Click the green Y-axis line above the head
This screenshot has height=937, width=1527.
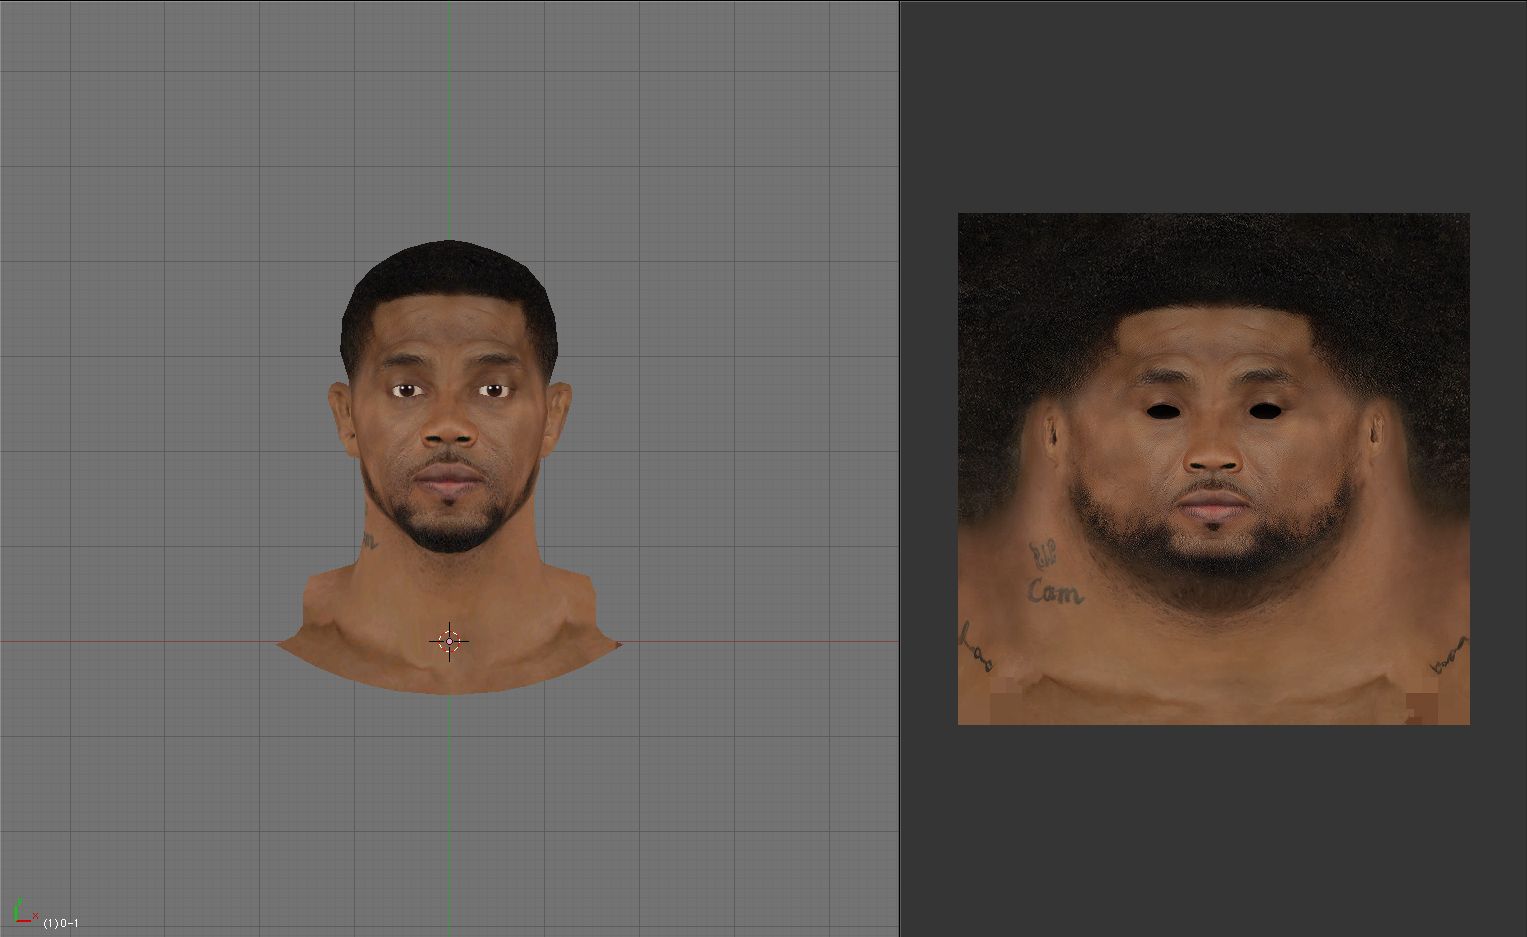tap(449, 120)
